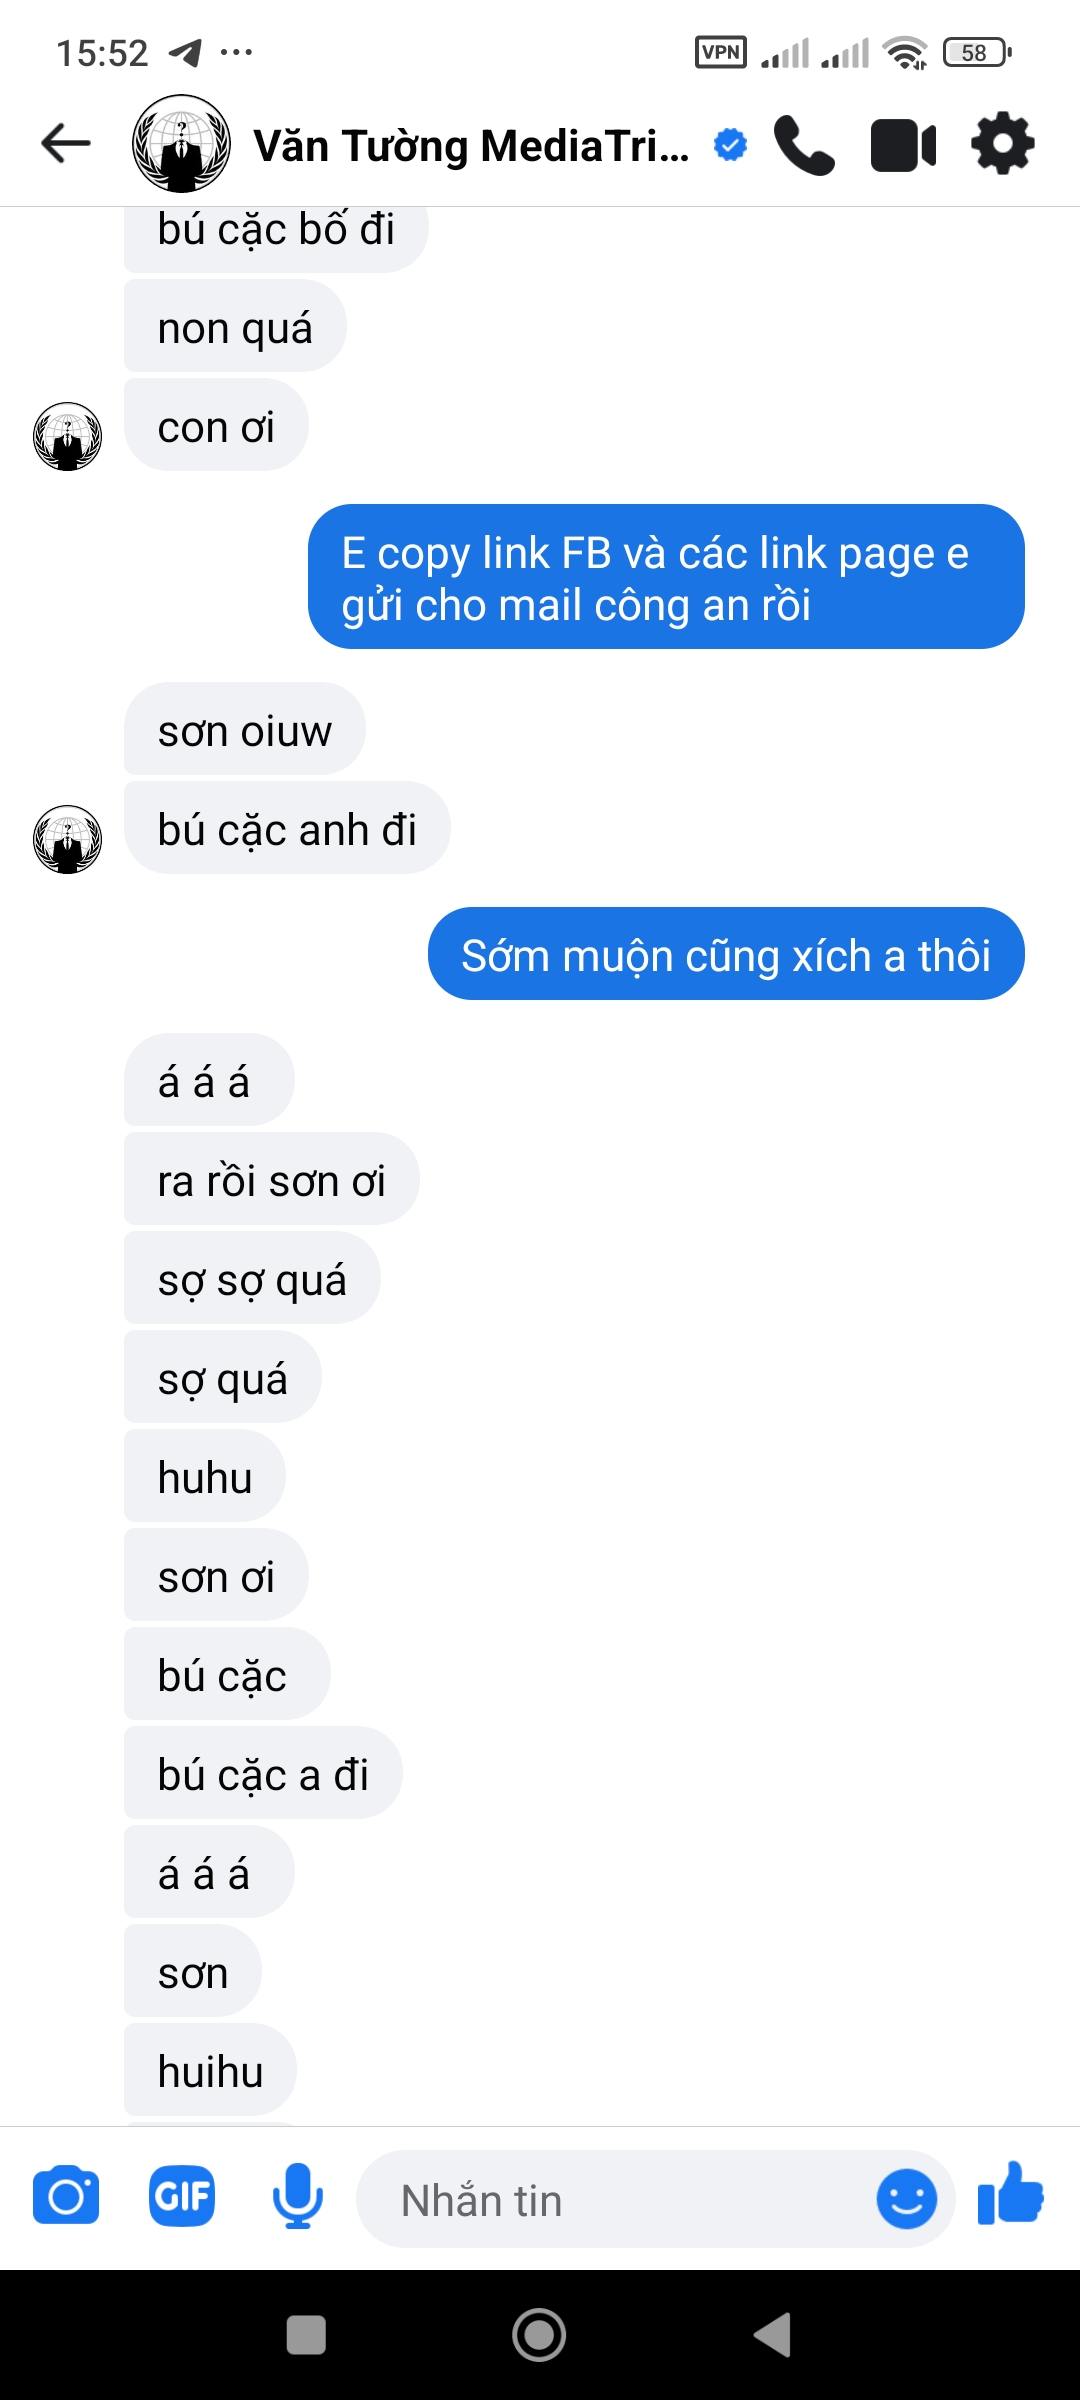
Task: Start a voice call with Văn Tường
Action: point(806,143)
